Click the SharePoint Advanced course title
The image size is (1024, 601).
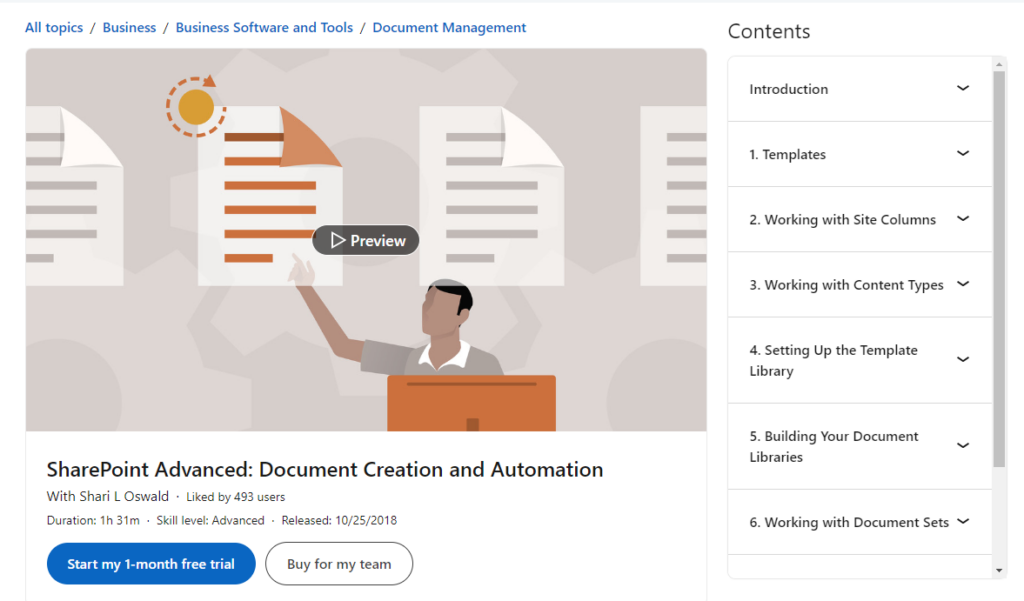click(325, 469)
